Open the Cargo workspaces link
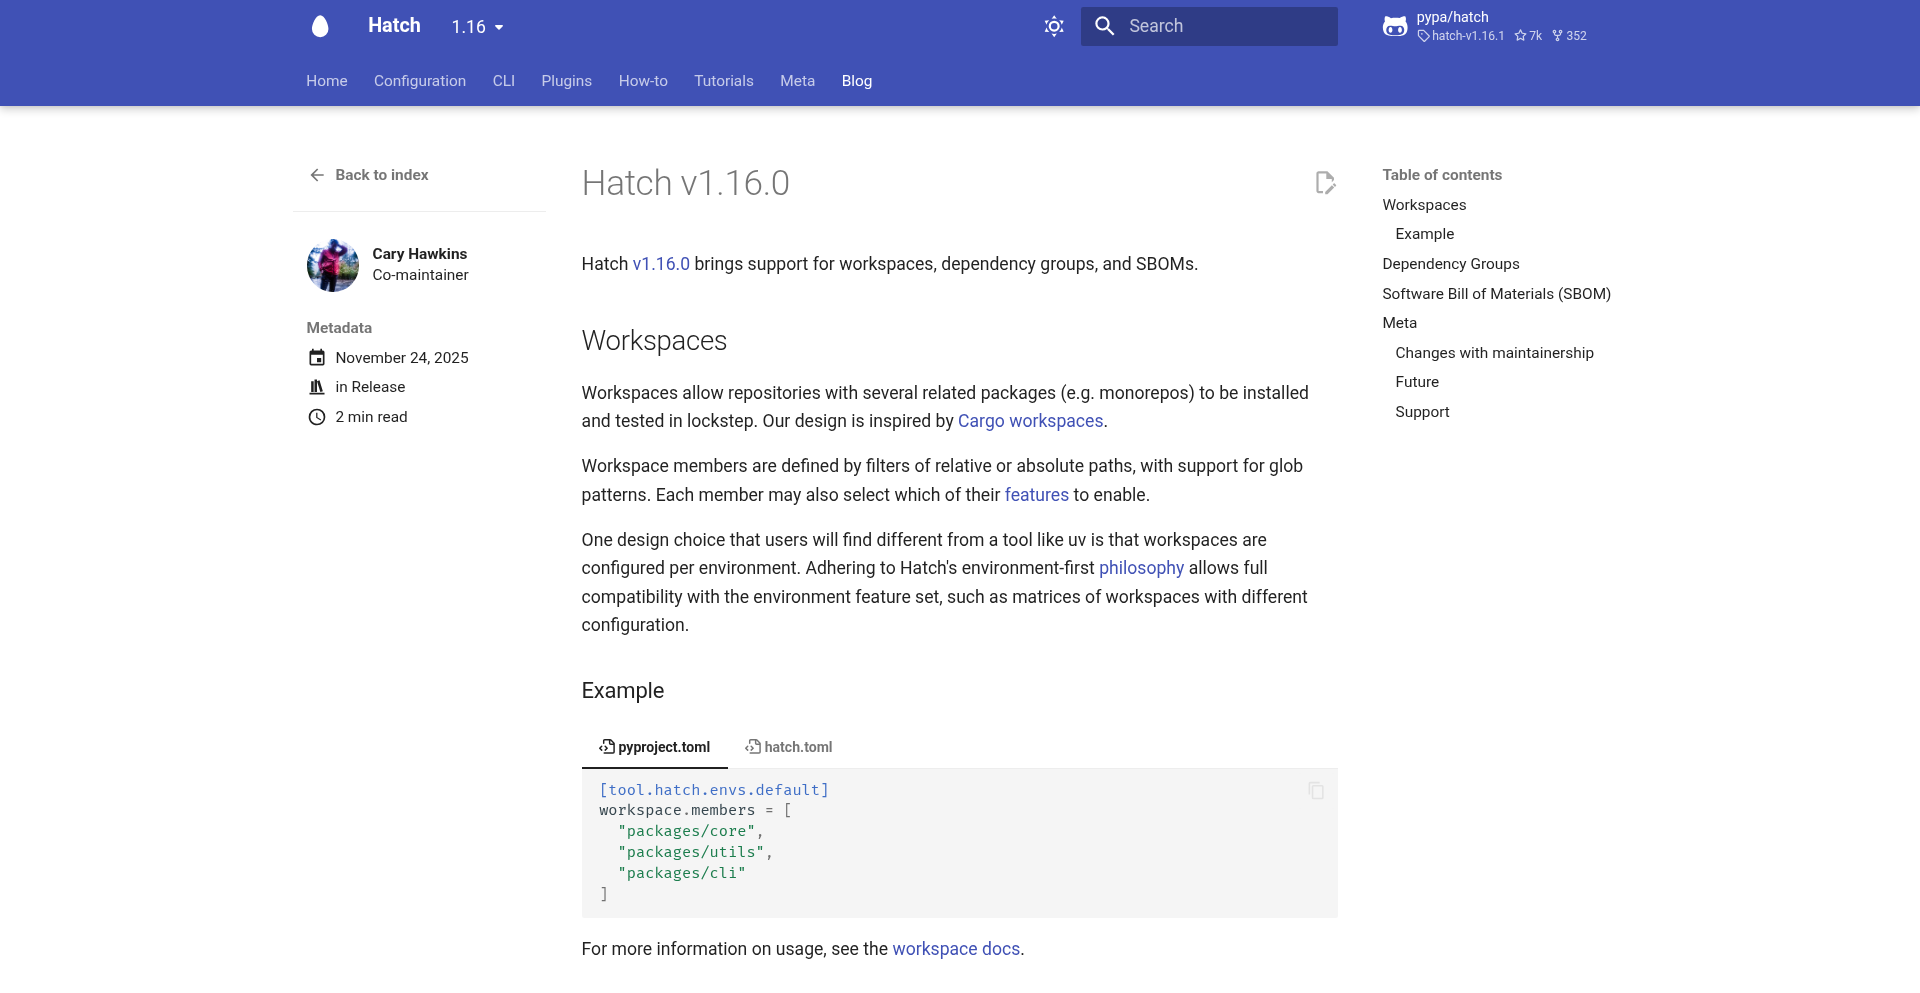1920x993 pixels. [x=1030, y=421]
